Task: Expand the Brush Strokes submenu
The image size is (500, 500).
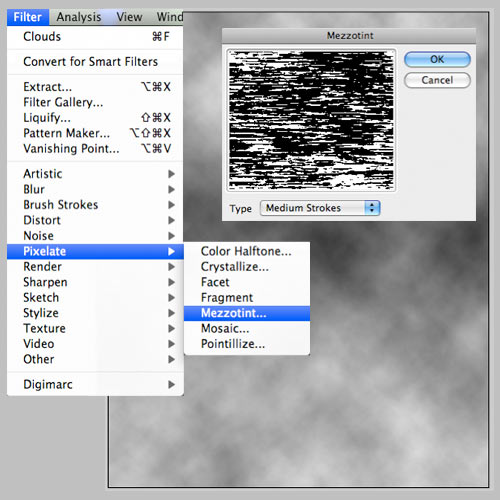Action: click(x=95, y=205)
